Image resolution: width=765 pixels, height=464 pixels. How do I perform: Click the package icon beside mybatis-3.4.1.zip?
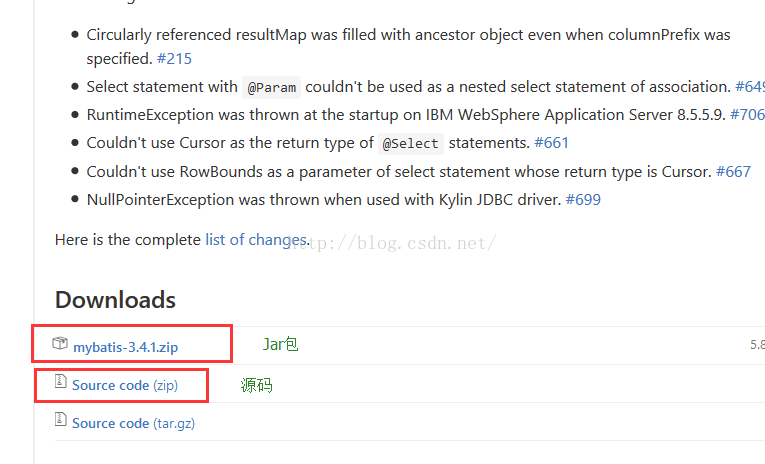click(60, 343)
